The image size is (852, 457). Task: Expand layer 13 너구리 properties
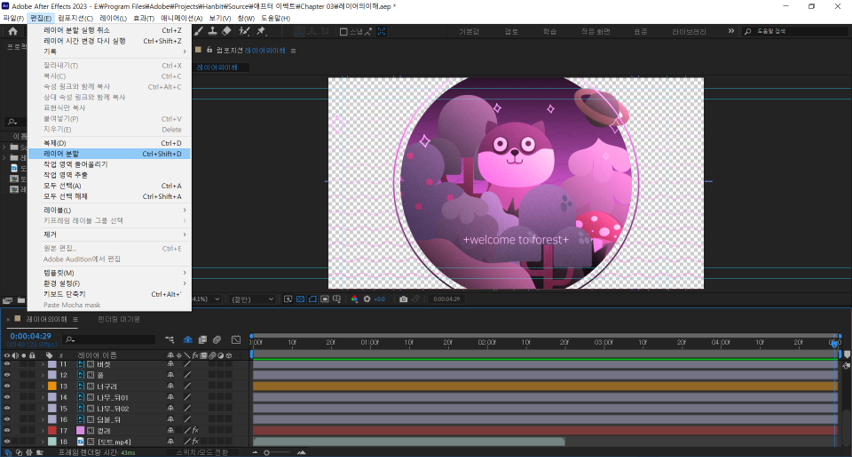(x=42, y=386)
